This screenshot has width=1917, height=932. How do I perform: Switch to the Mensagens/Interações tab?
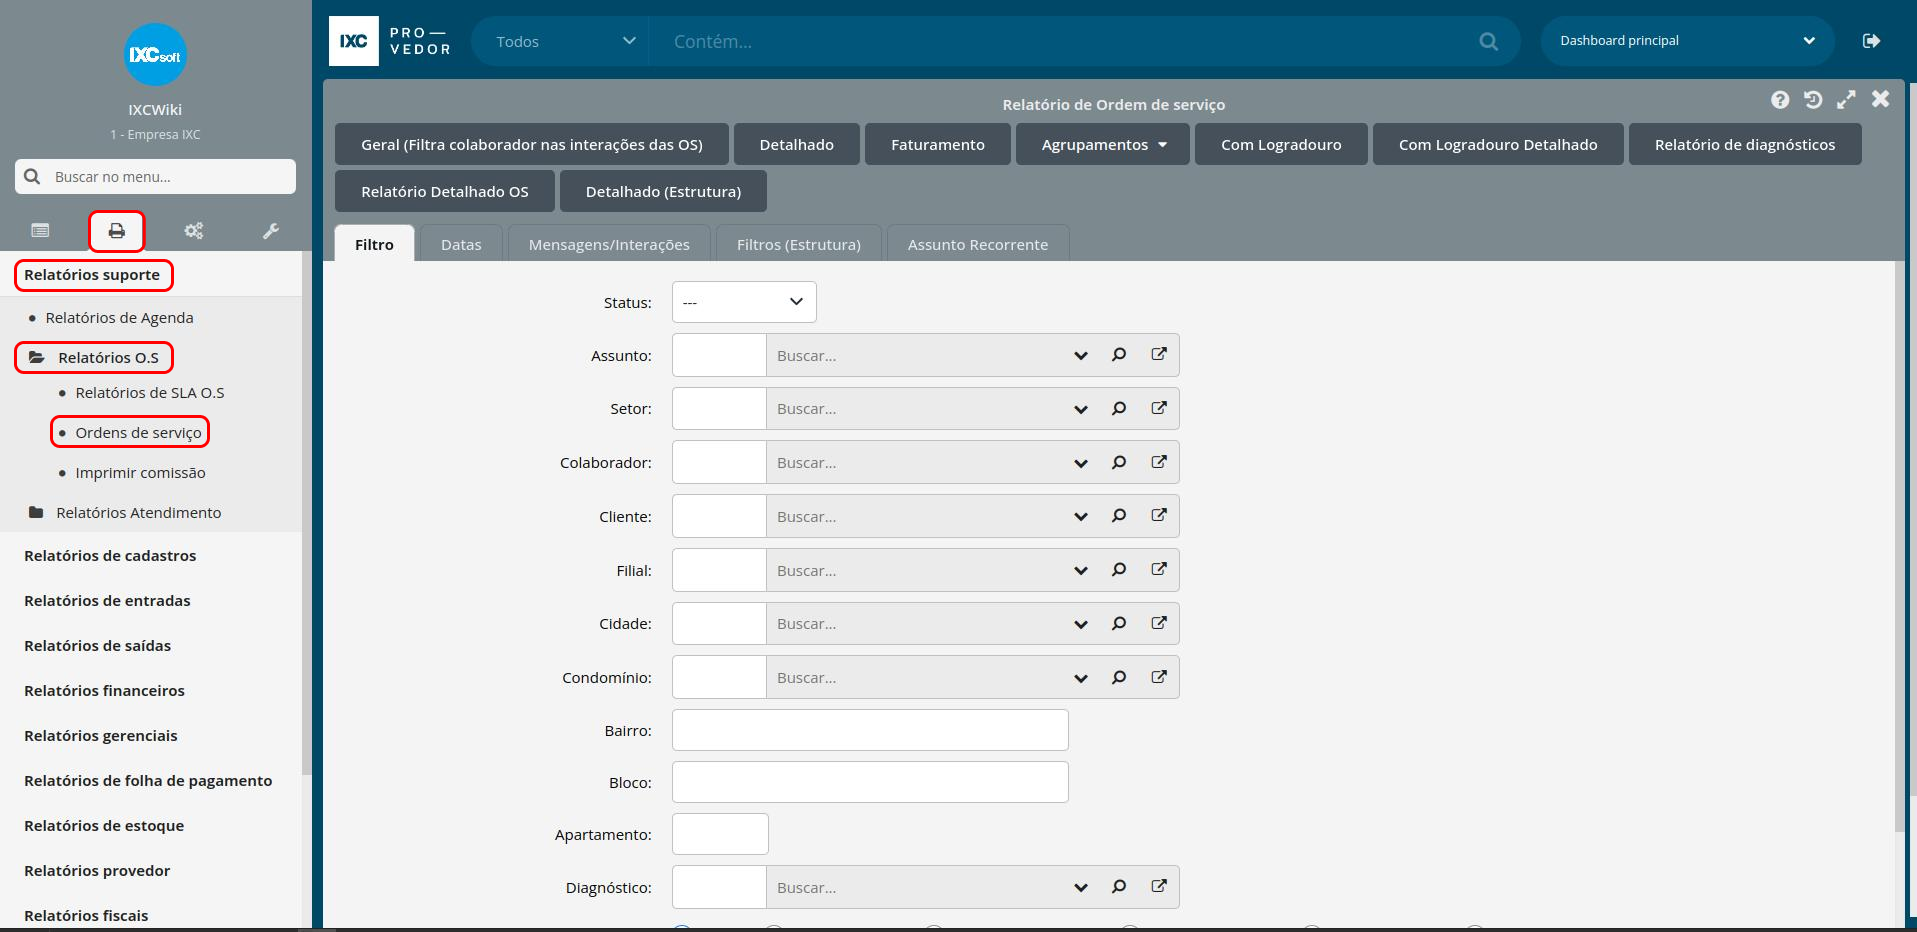click(609, 244)
